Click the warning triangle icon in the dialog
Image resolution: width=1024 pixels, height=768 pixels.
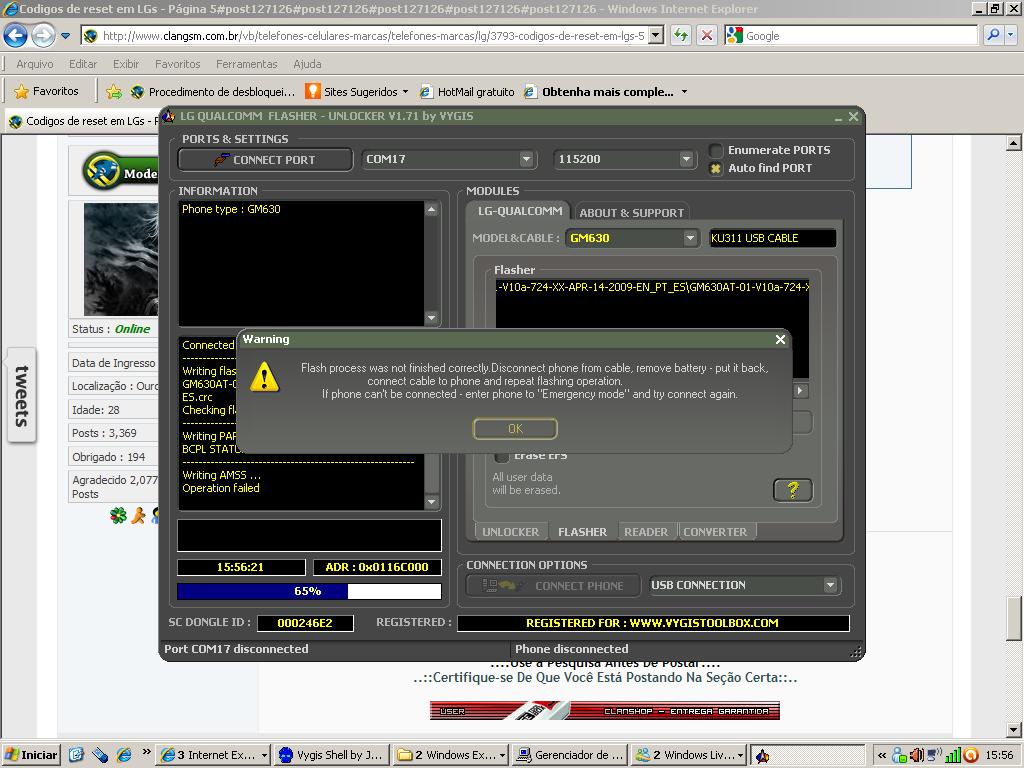[264, 377]
